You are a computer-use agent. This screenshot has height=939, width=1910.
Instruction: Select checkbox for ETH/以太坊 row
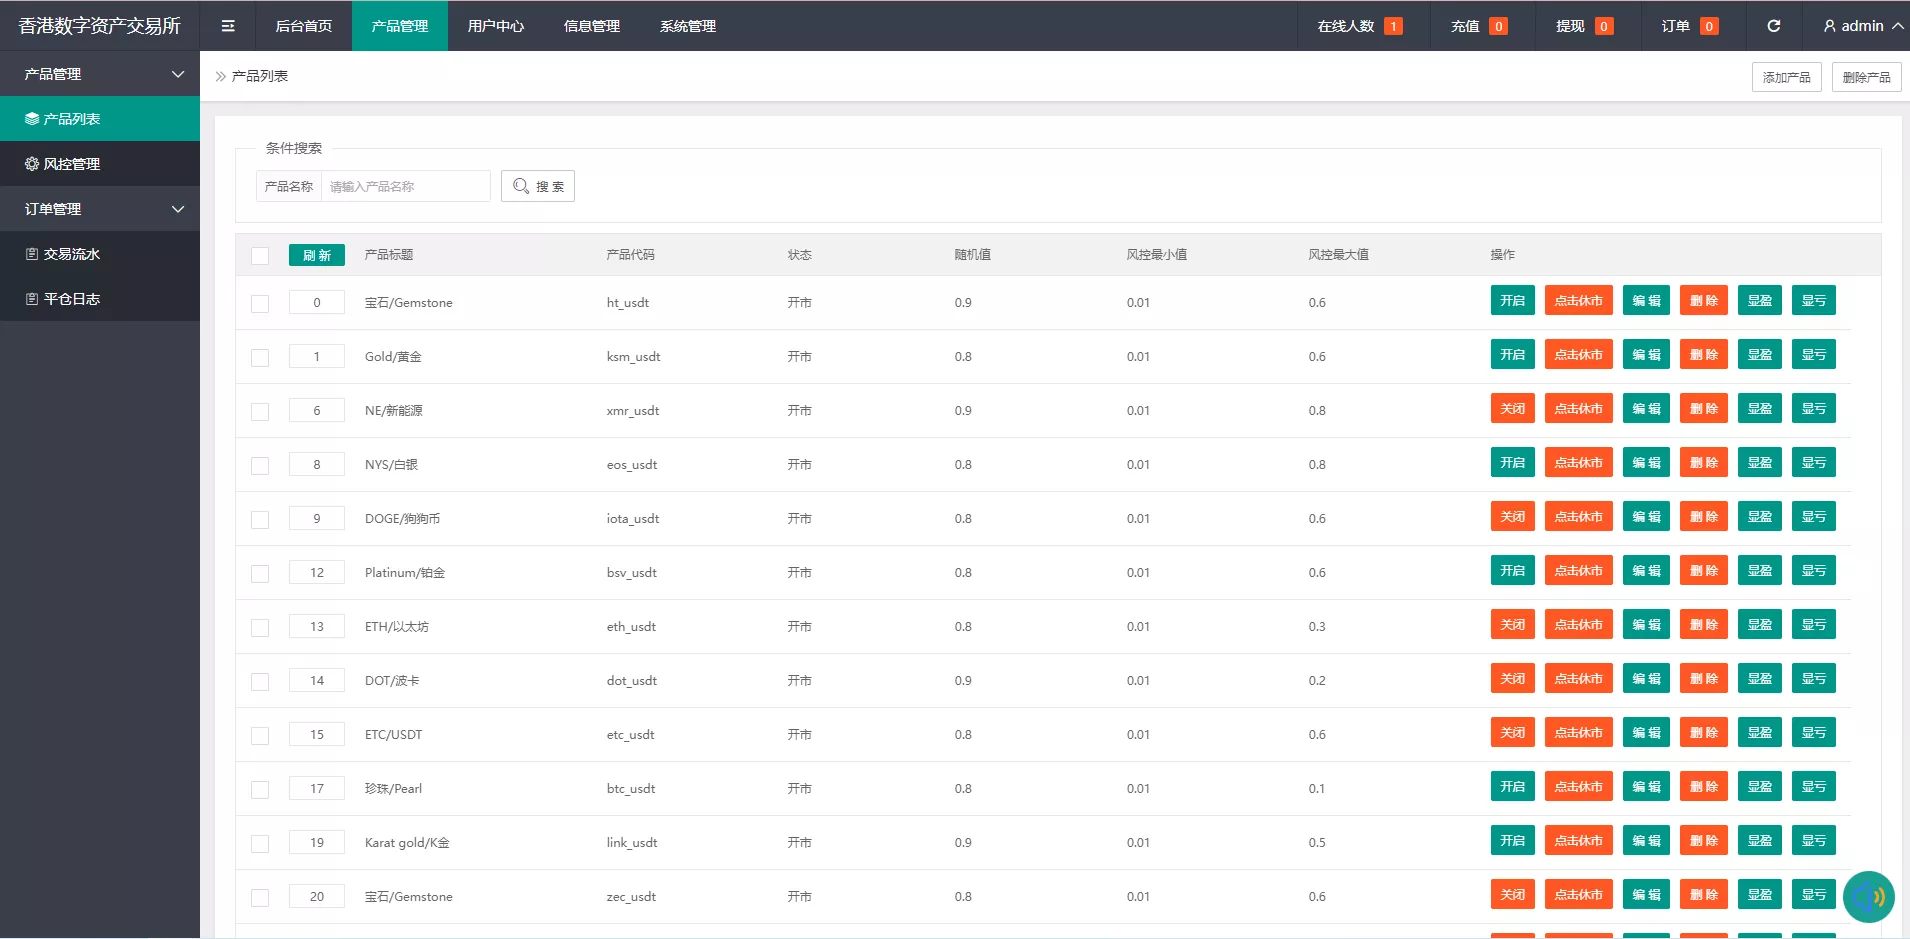point(260,628)
